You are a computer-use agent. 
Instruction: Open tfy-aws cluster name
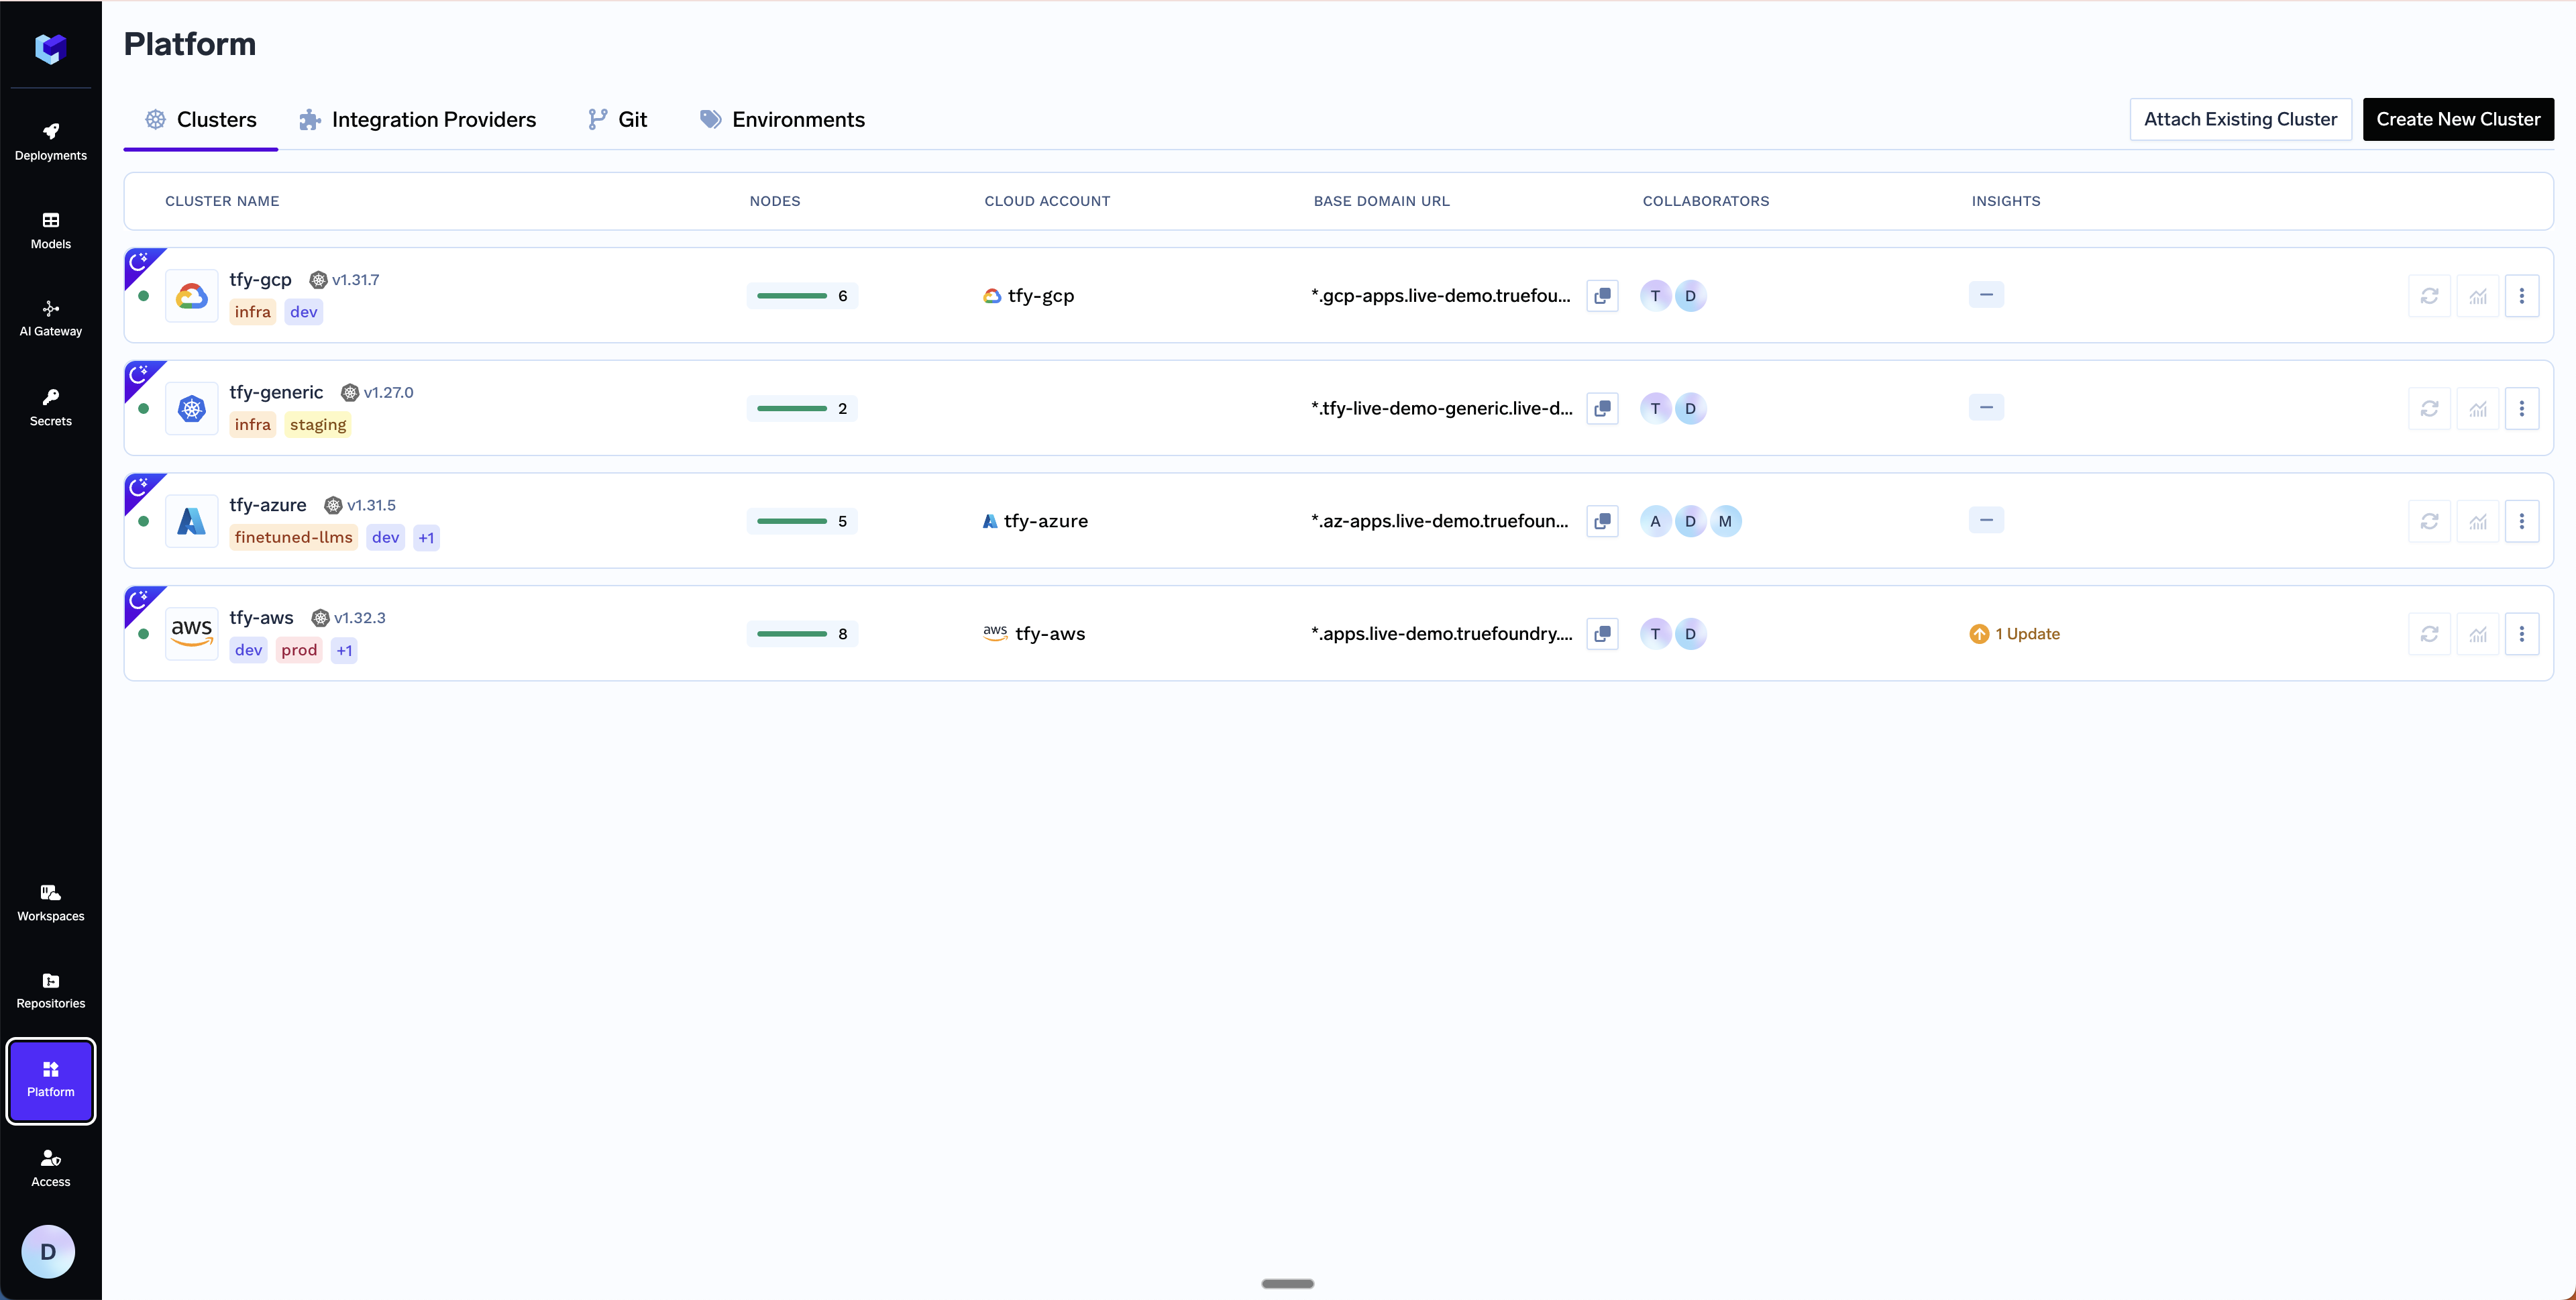(x=261, y=618)
